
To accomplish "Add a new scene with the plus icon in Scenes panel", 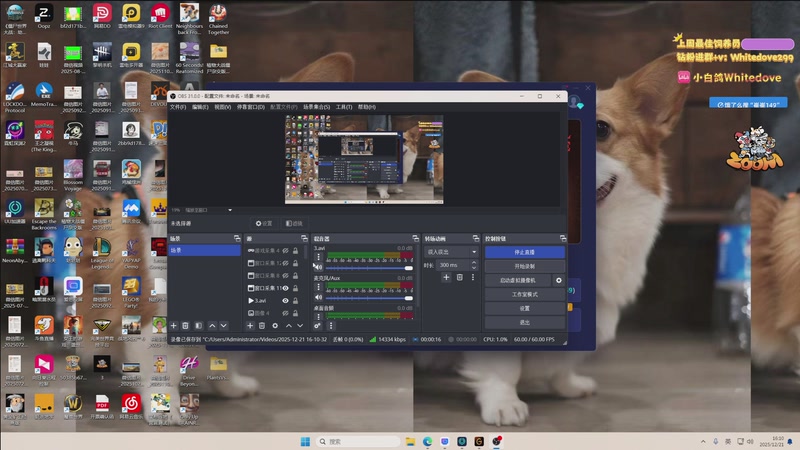I will pos(173,326).
